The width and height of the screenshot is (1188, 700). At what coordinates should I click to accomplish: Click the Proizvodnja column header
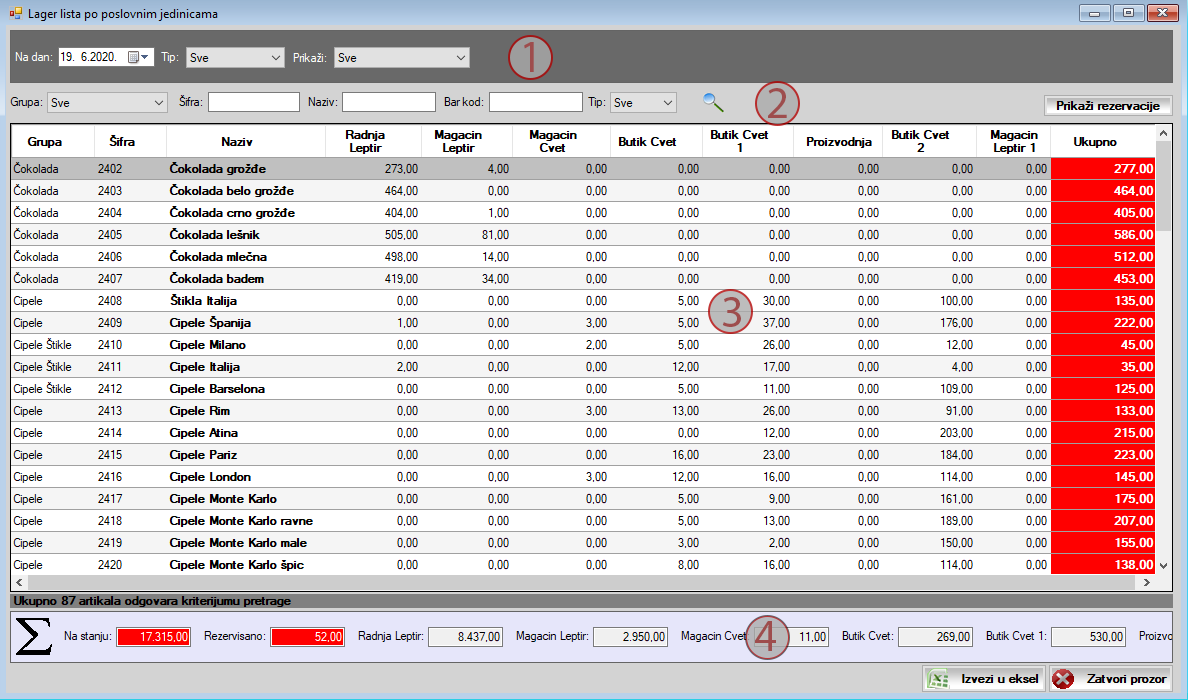[x=839, y=142]
